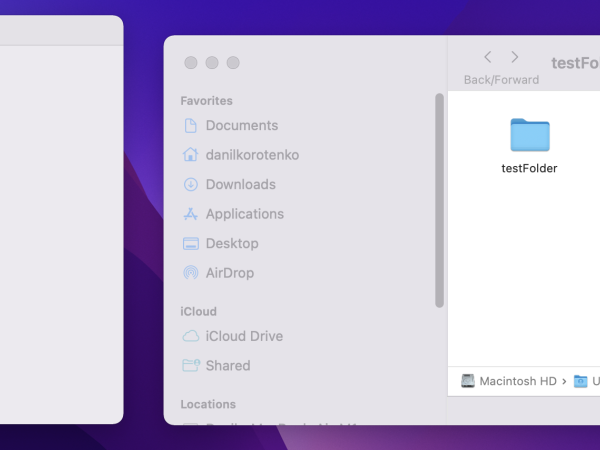Click the Documents icon in the sidebar
Screen dimensions: 600x450
(191, 126)
